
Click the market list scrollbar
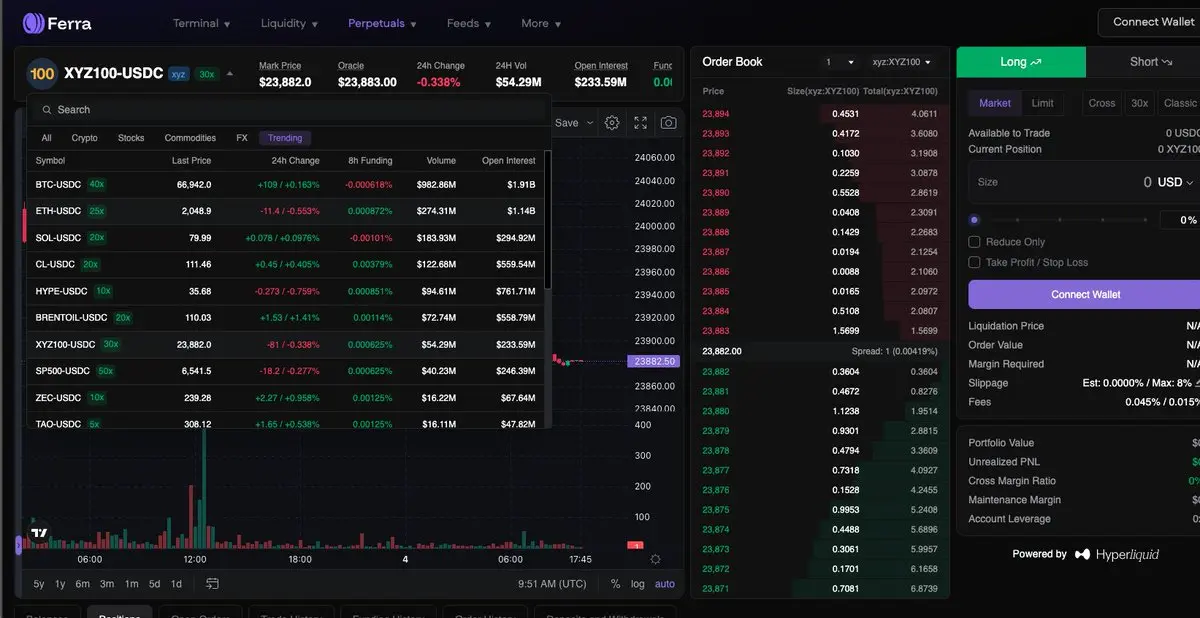547,222
